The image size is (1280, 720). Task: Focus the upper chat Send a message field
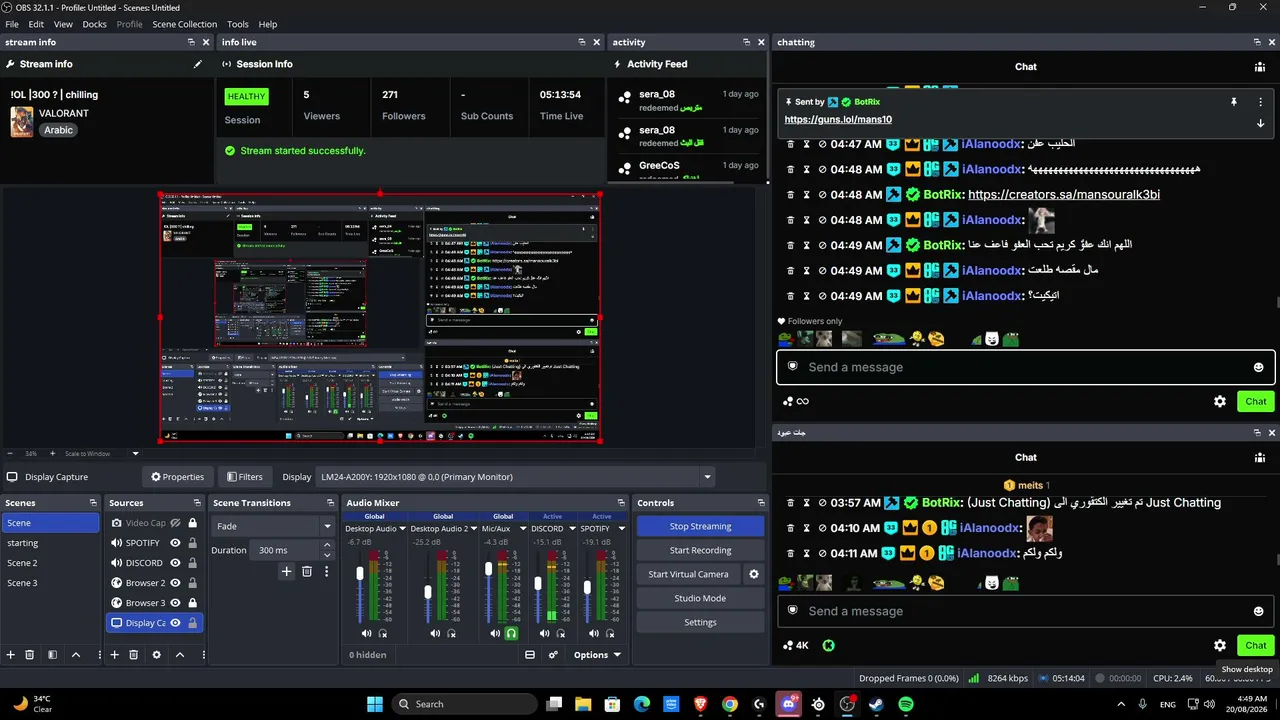coord(1026,367)
